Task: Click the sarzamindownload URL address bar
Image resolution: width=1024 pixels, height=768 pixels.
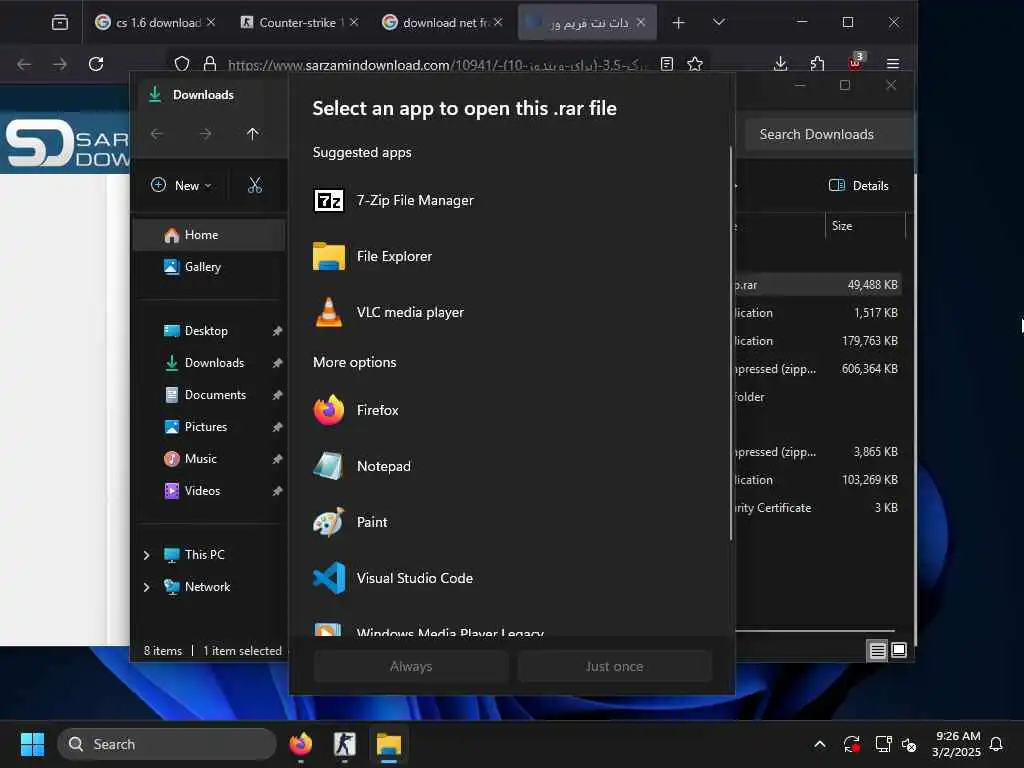Action: point(436,65)
